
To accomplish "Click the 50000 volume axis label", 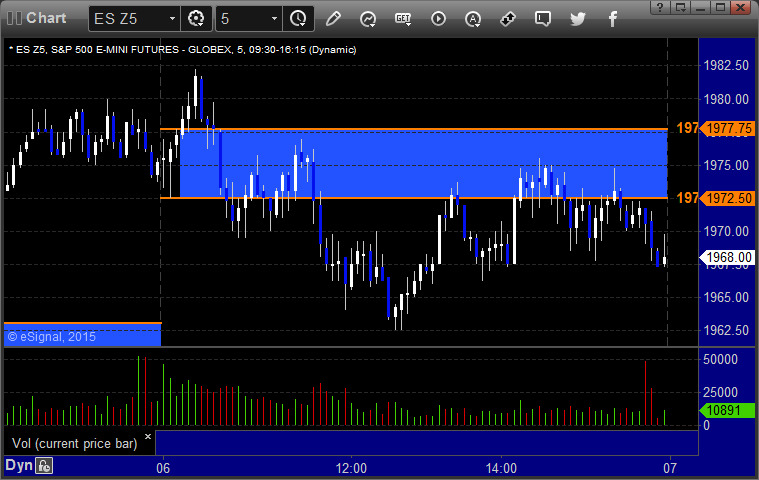I will pyautogui.click(x=721, y=359).
